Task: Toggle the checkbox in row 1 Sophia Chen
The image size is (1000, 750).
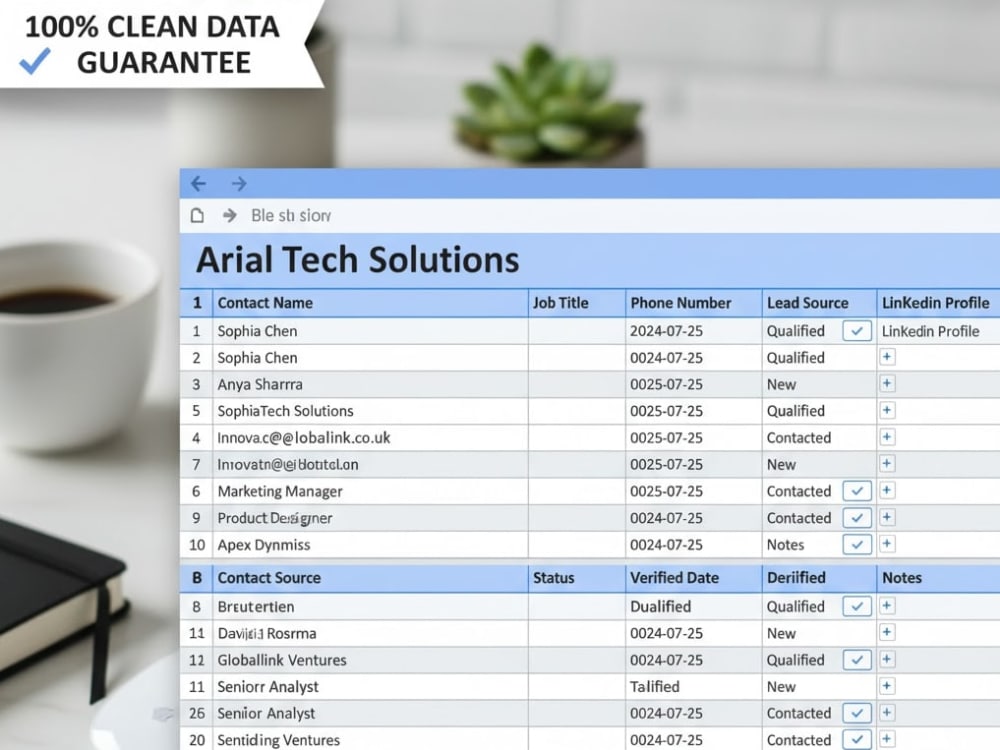Action: (x=857, y=331)
